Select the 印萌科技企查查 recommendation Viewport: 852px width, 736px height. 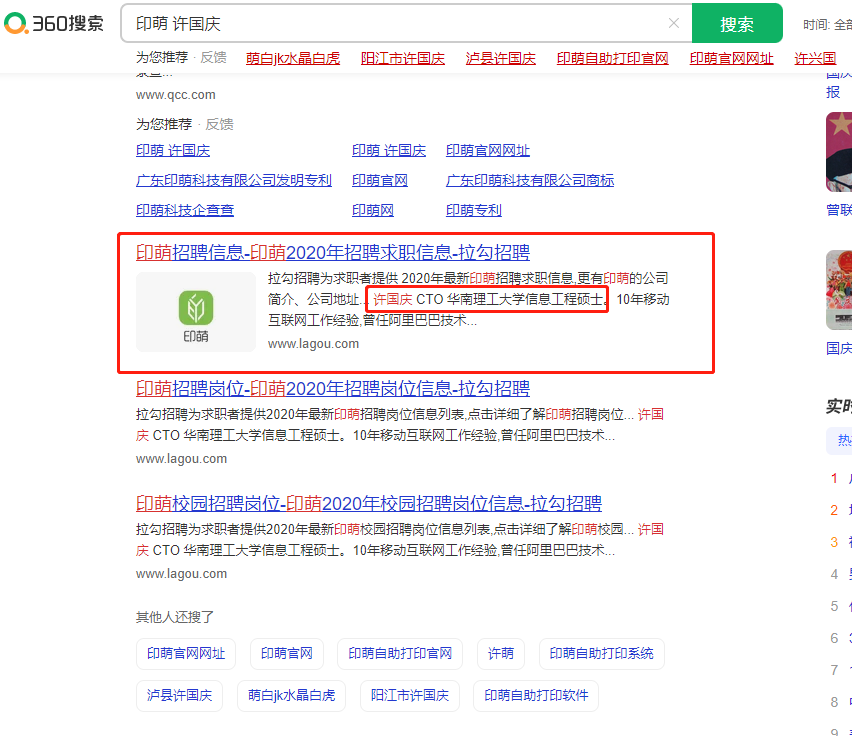click(185, 210)
